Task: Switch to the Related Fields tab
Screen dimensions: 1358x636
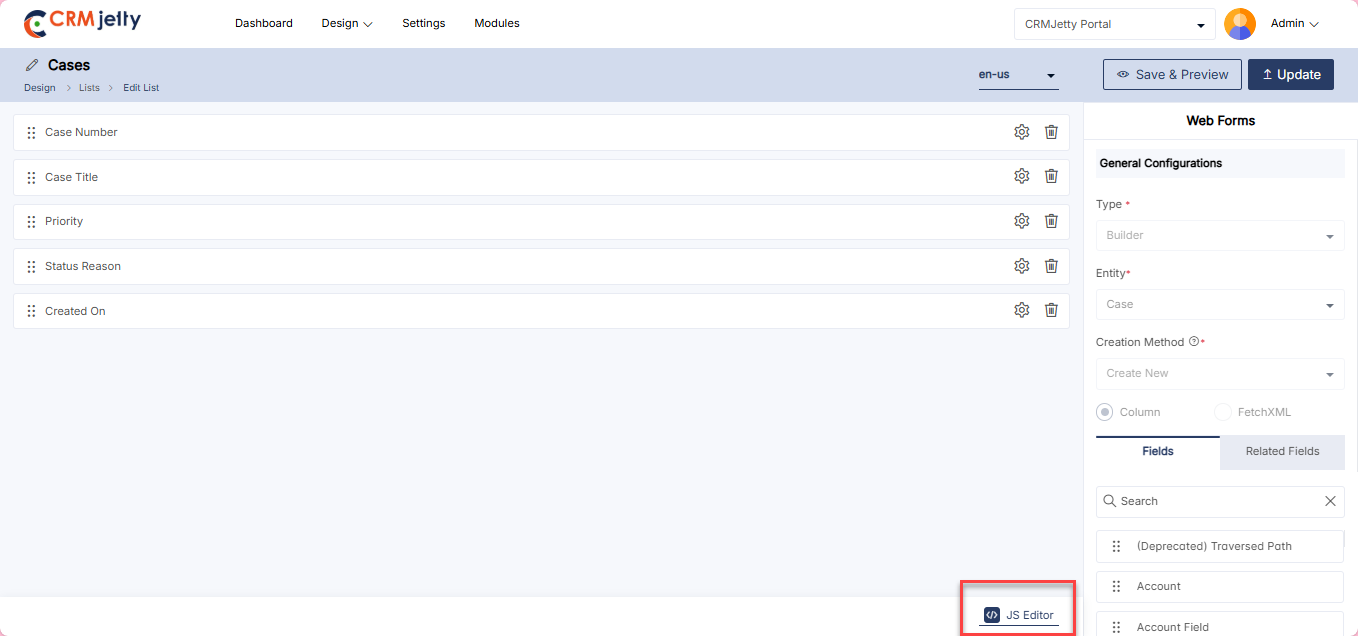Action: tap(1282, 451)
